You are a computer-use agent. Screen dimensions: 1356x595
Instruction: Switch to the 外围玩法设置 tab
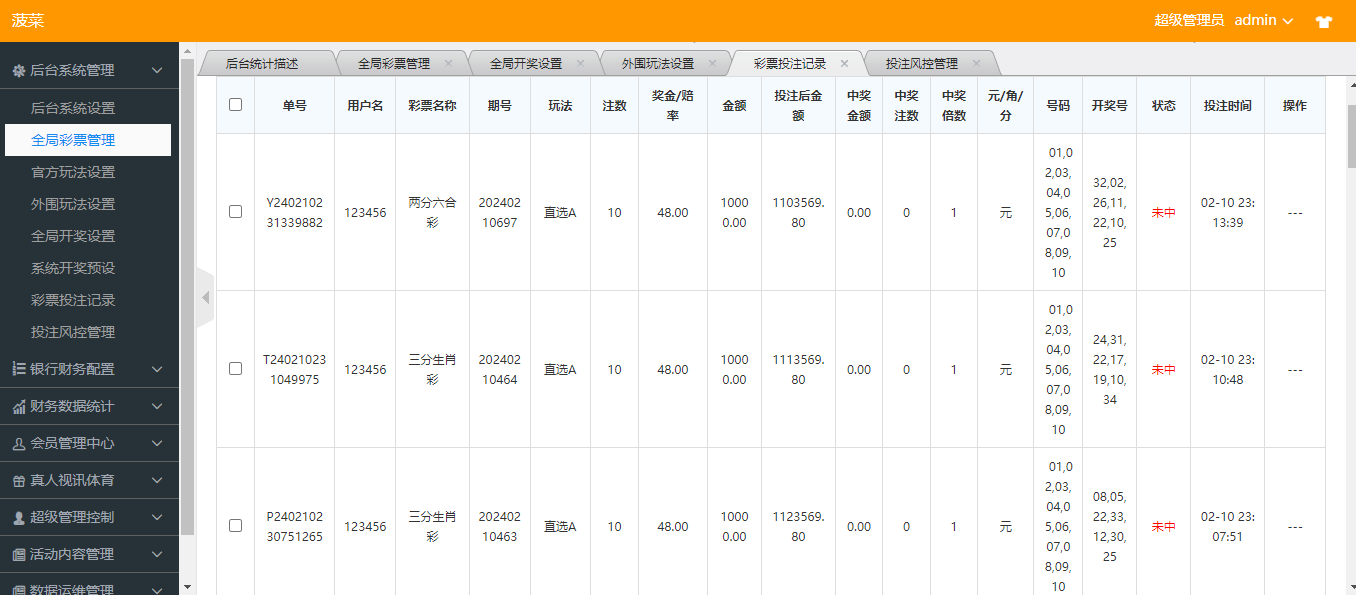(x=658, y=63)
